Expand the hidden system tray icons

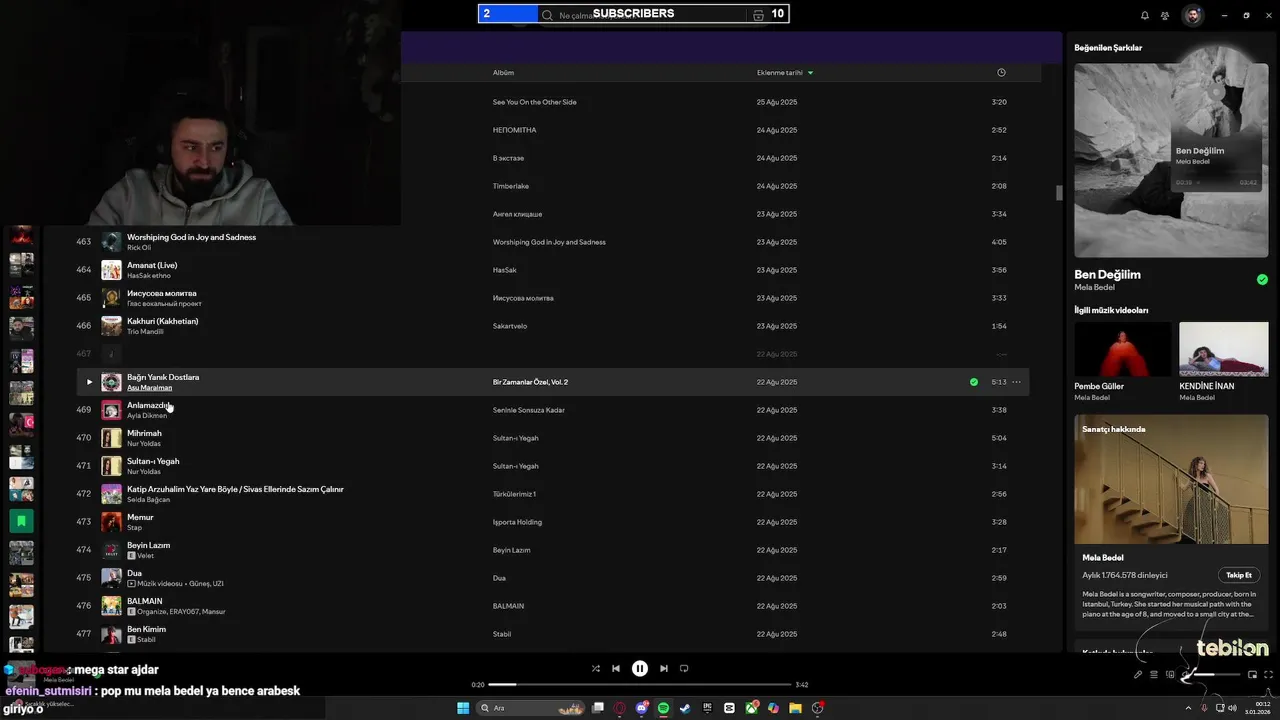point(1187,708)
